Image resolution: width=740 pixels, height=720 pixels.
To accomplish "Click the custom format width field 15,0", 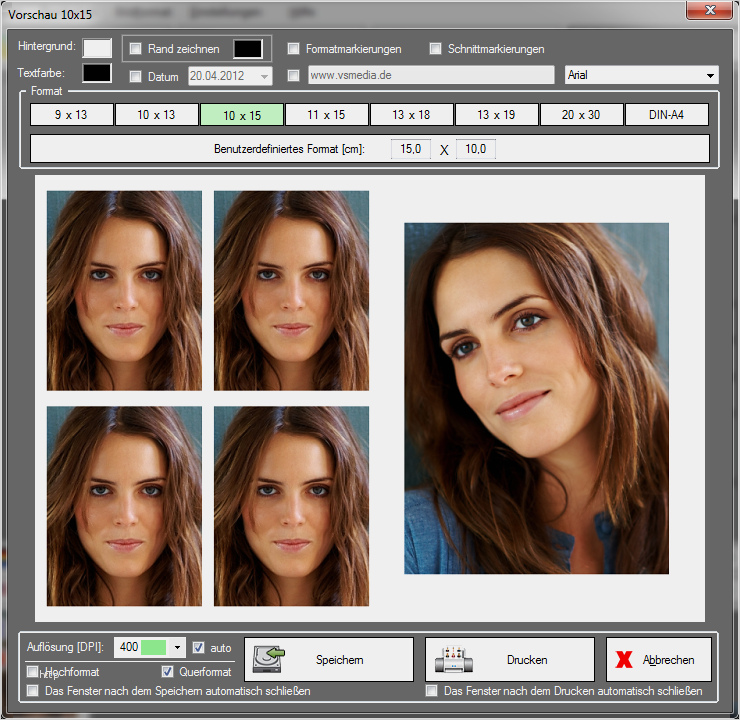I will coord(410,149).
